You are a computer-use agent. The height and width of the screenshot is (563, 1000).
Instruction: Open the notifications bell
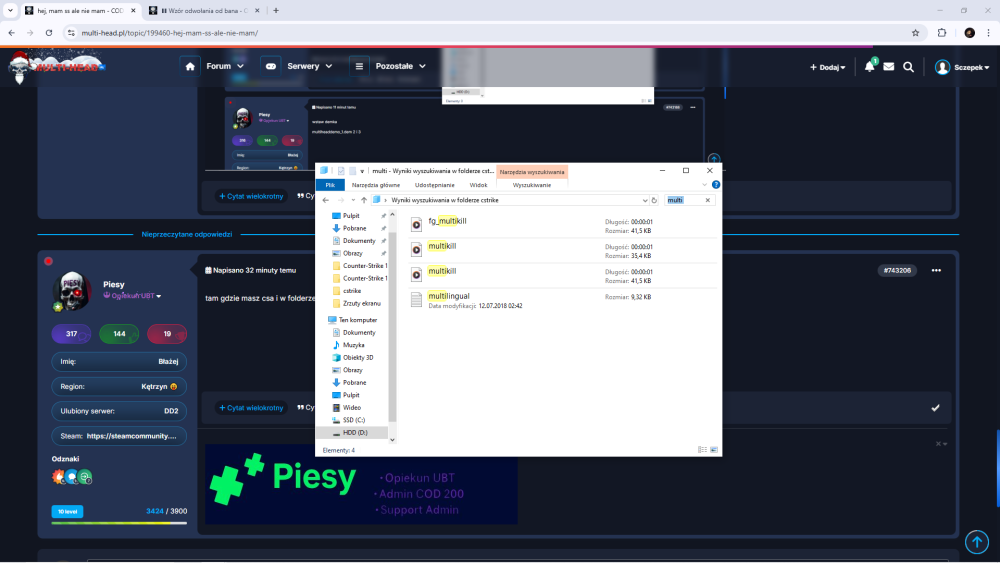click(869, 67)
